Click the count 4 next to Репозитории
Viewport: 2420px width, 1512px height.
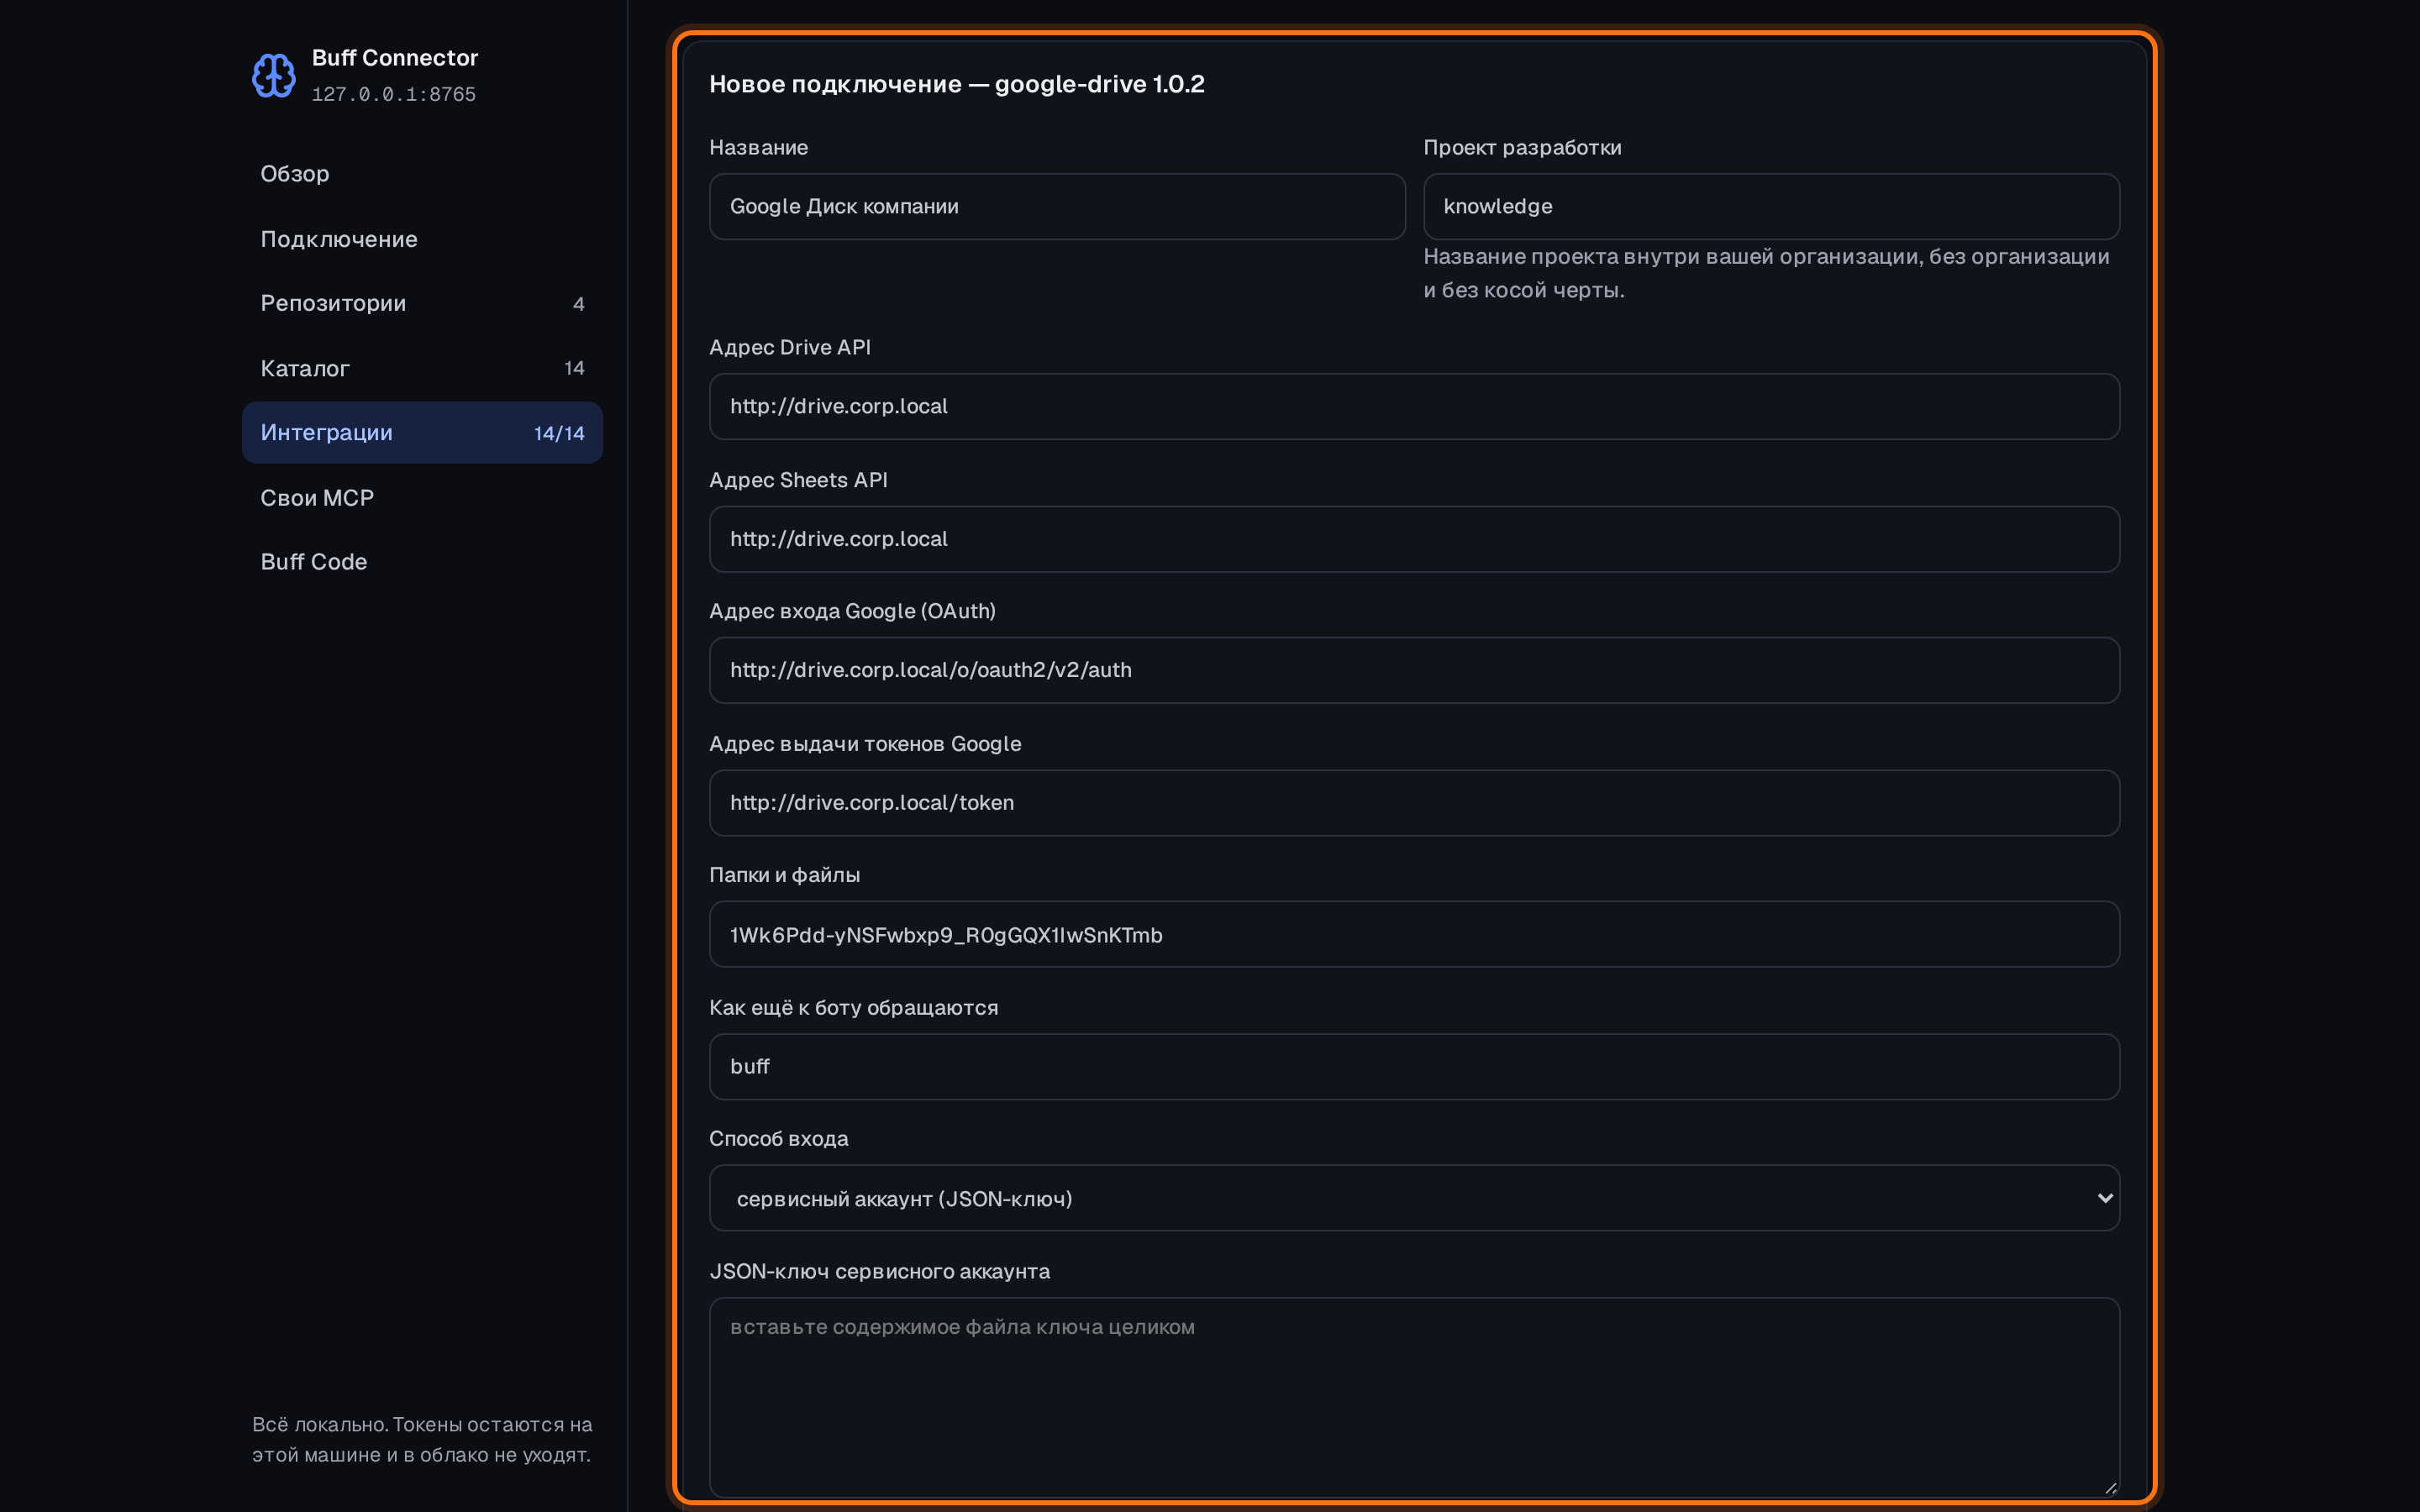click(x=578, y=304)
